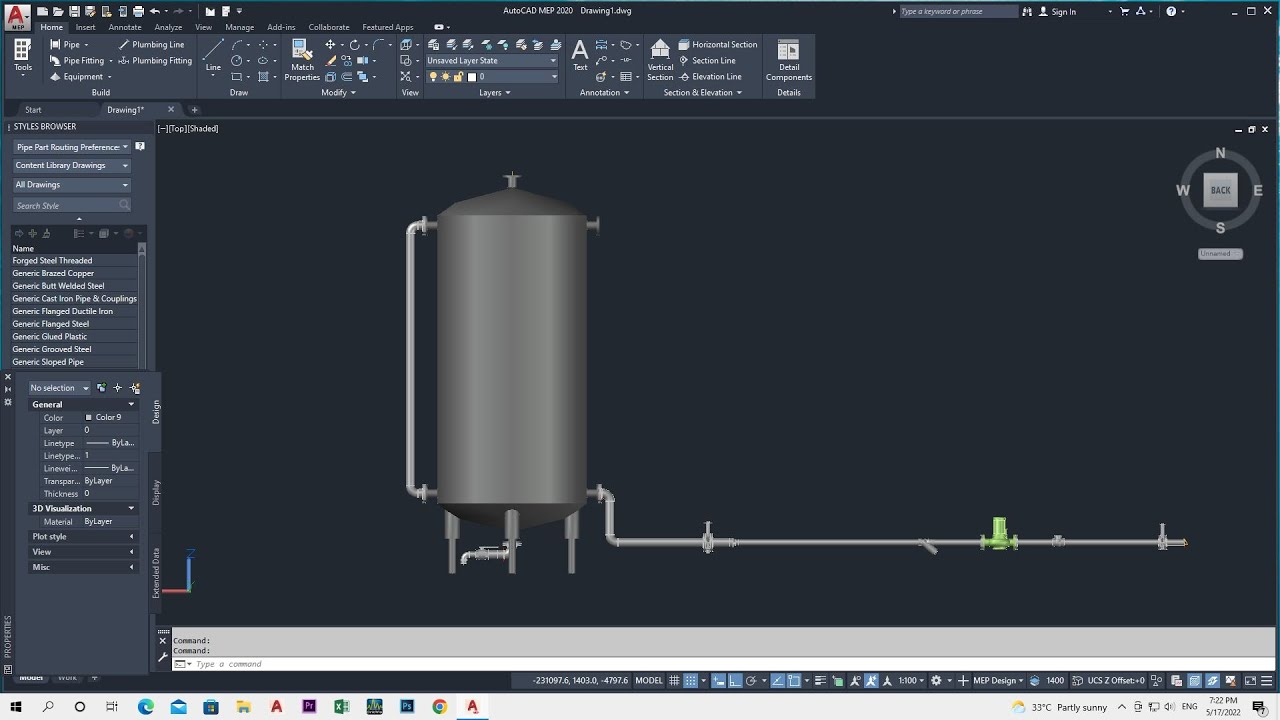Switch to the Start file tab
Screen dimensions: 1280x720
click(33, 110)
